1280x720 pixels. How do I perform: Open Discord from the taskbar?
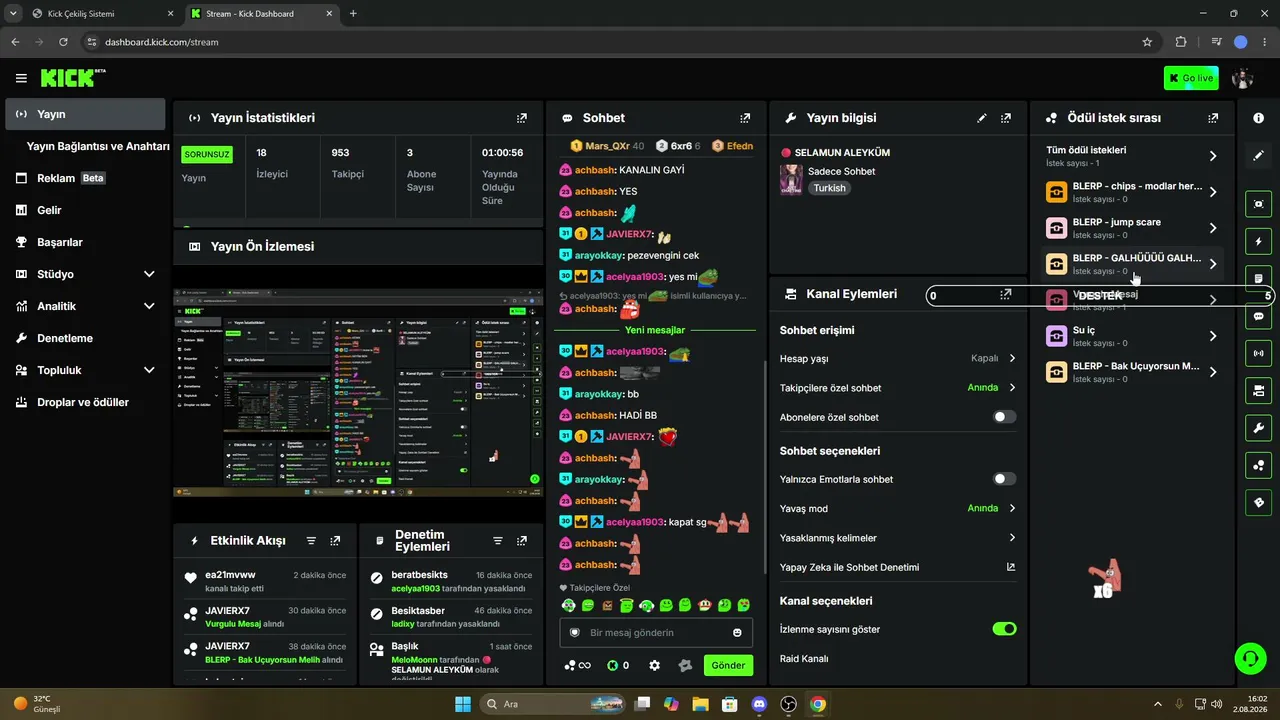(x=759, y=704)
